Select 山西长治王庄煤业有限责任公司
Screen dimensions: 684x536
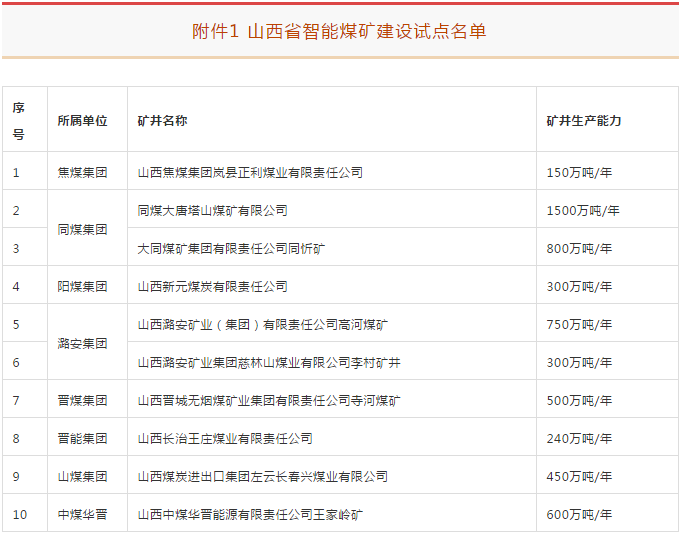[x=225, y=438]
